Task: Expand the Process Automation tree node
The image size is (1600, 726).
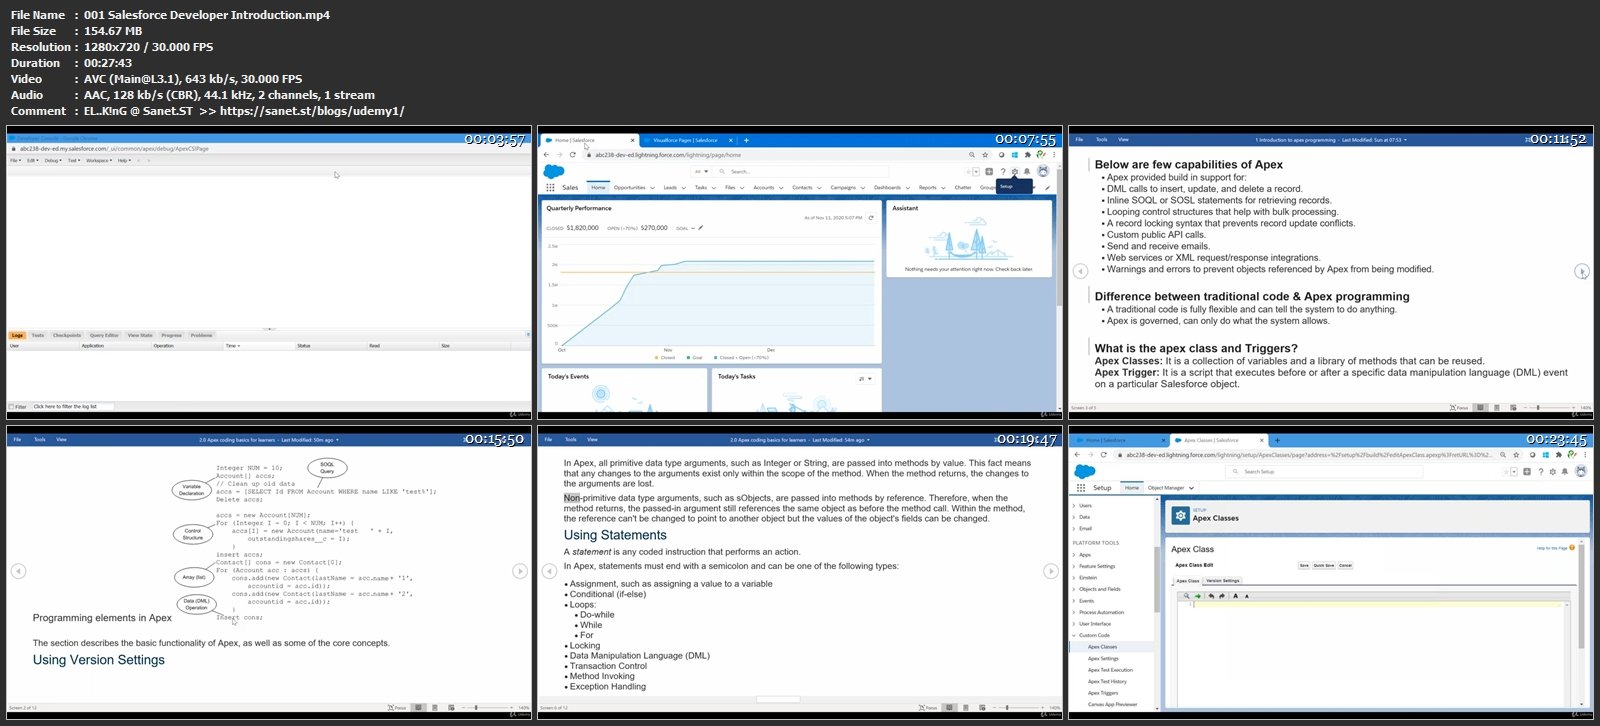Action: 1074,612
